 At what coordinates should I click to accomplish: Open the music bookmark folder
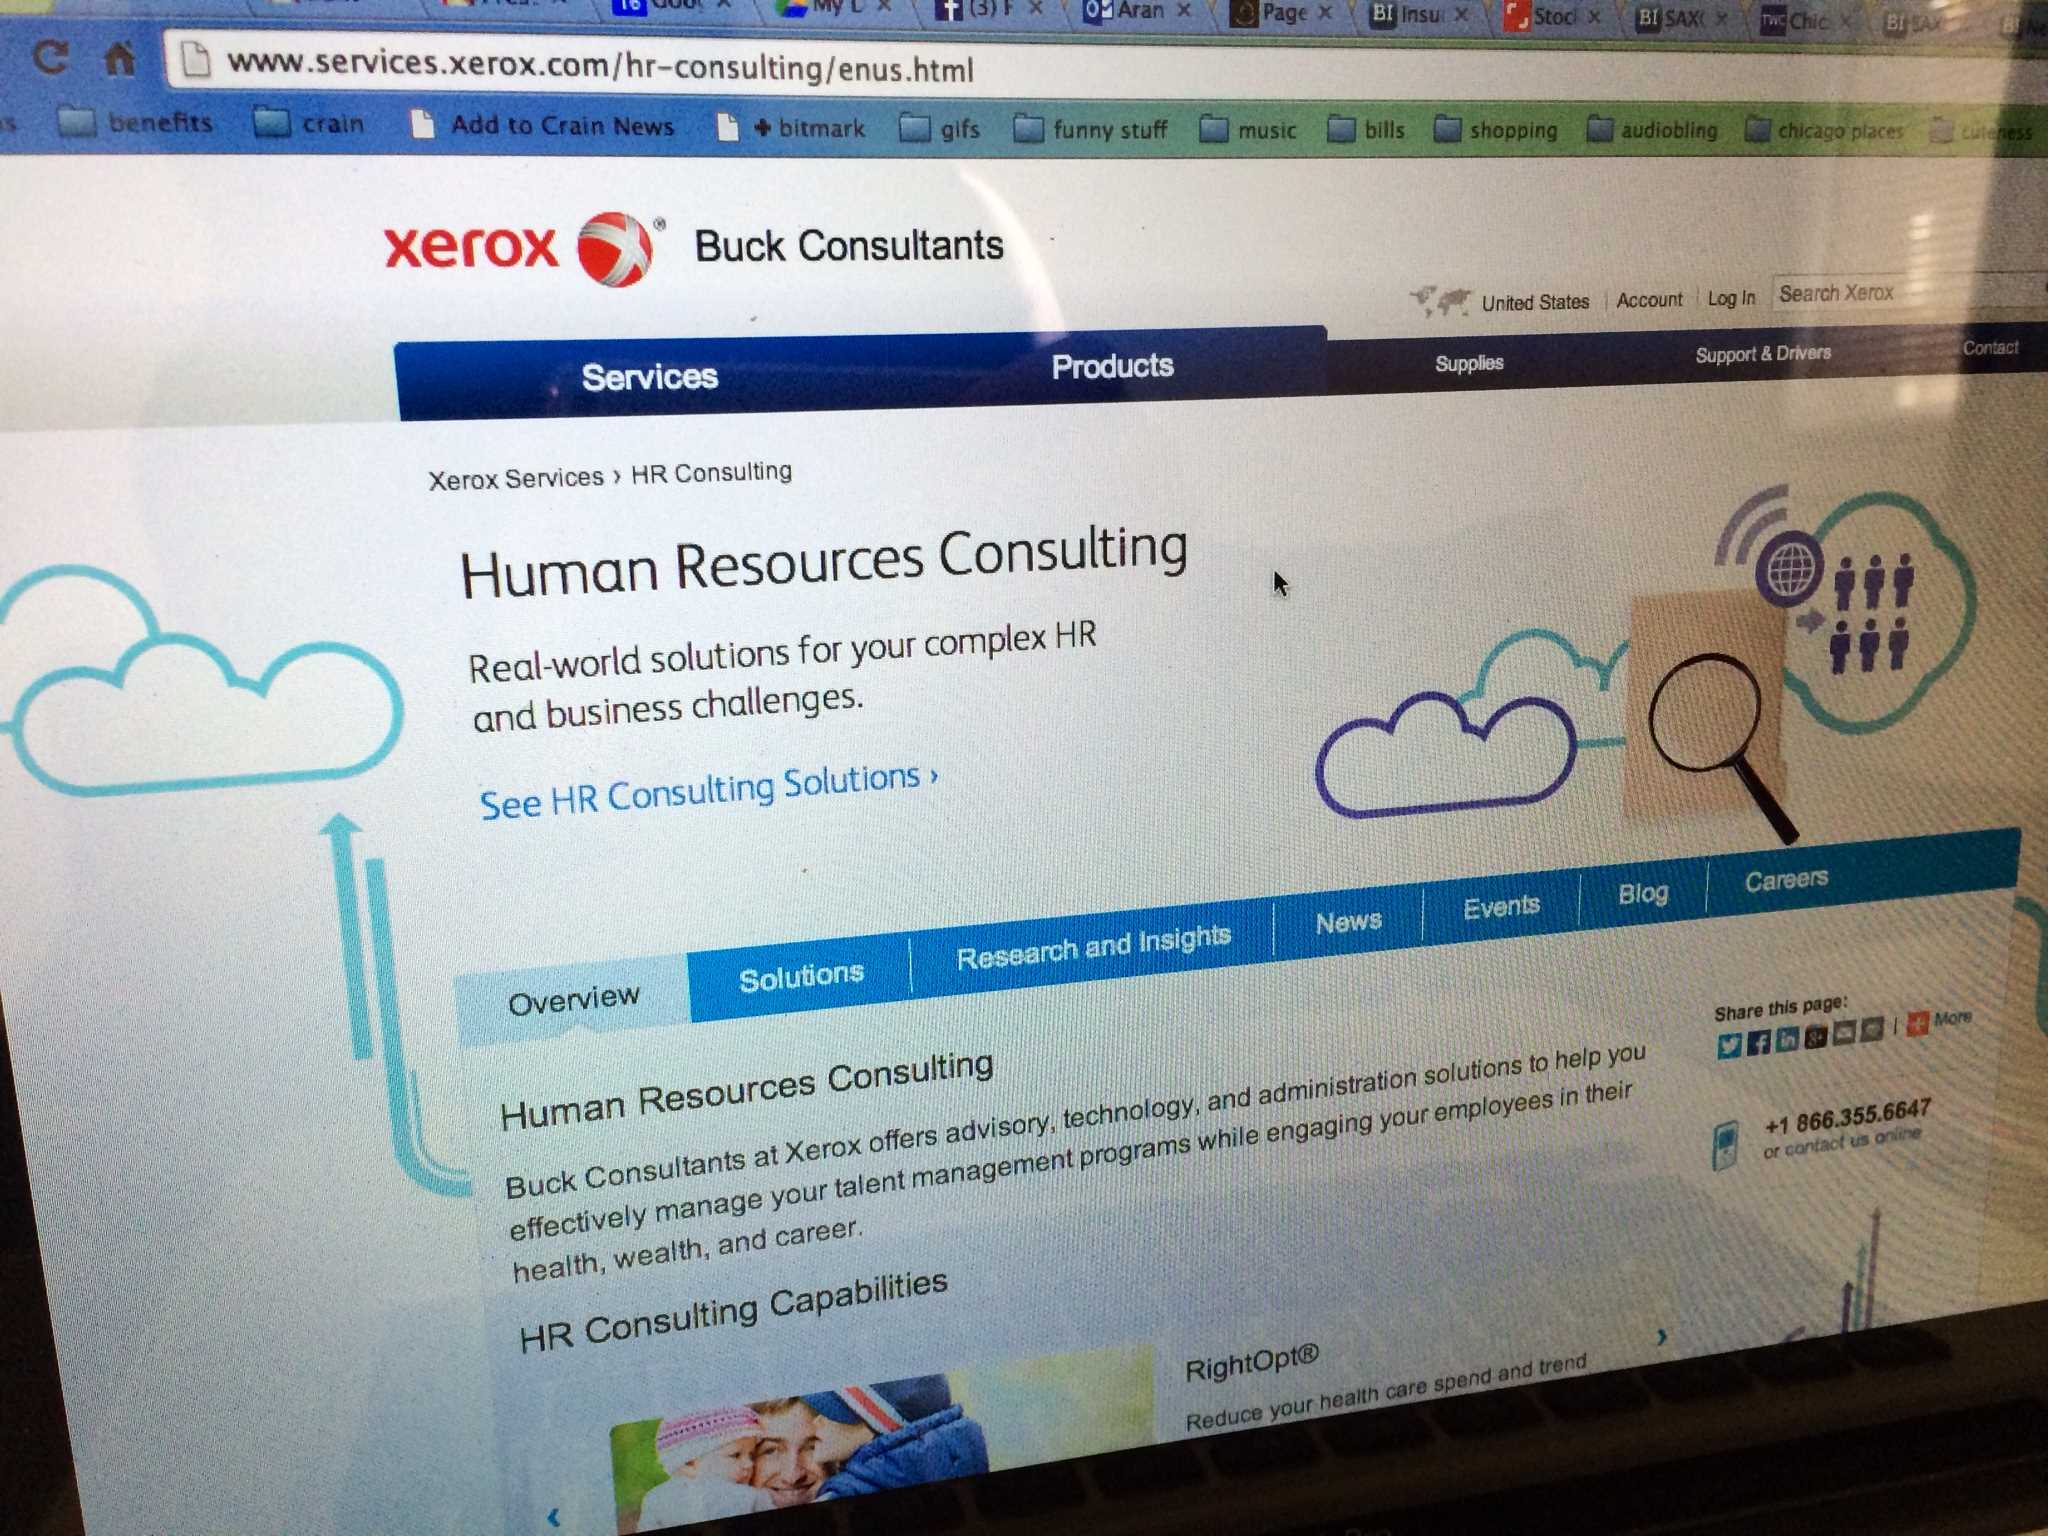pyautogui.click(x=1248, y=130)
